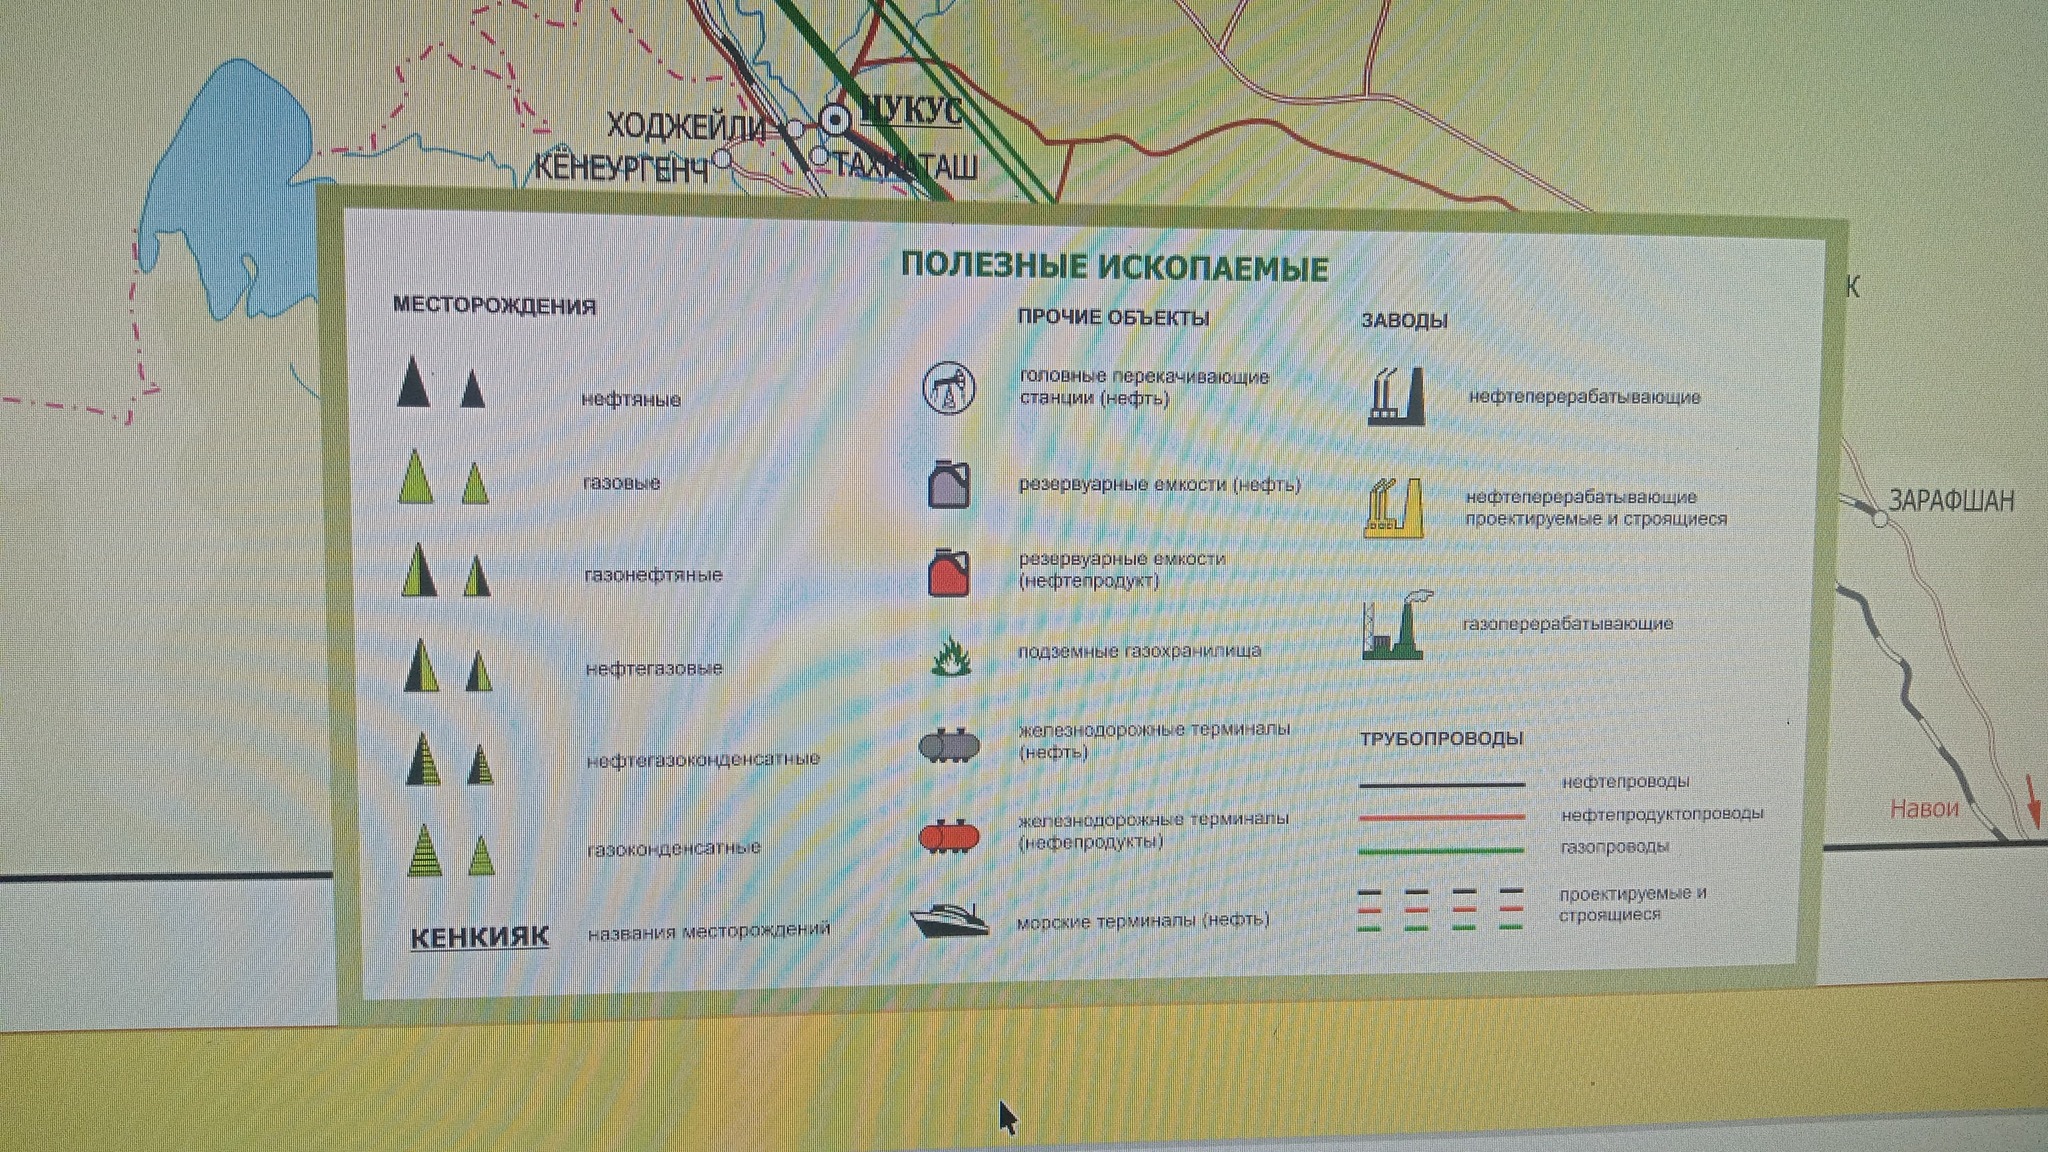Click the striped газоконденсатные field triangle
Screen dimensions: 2048x1152
[x=424, y=850]
